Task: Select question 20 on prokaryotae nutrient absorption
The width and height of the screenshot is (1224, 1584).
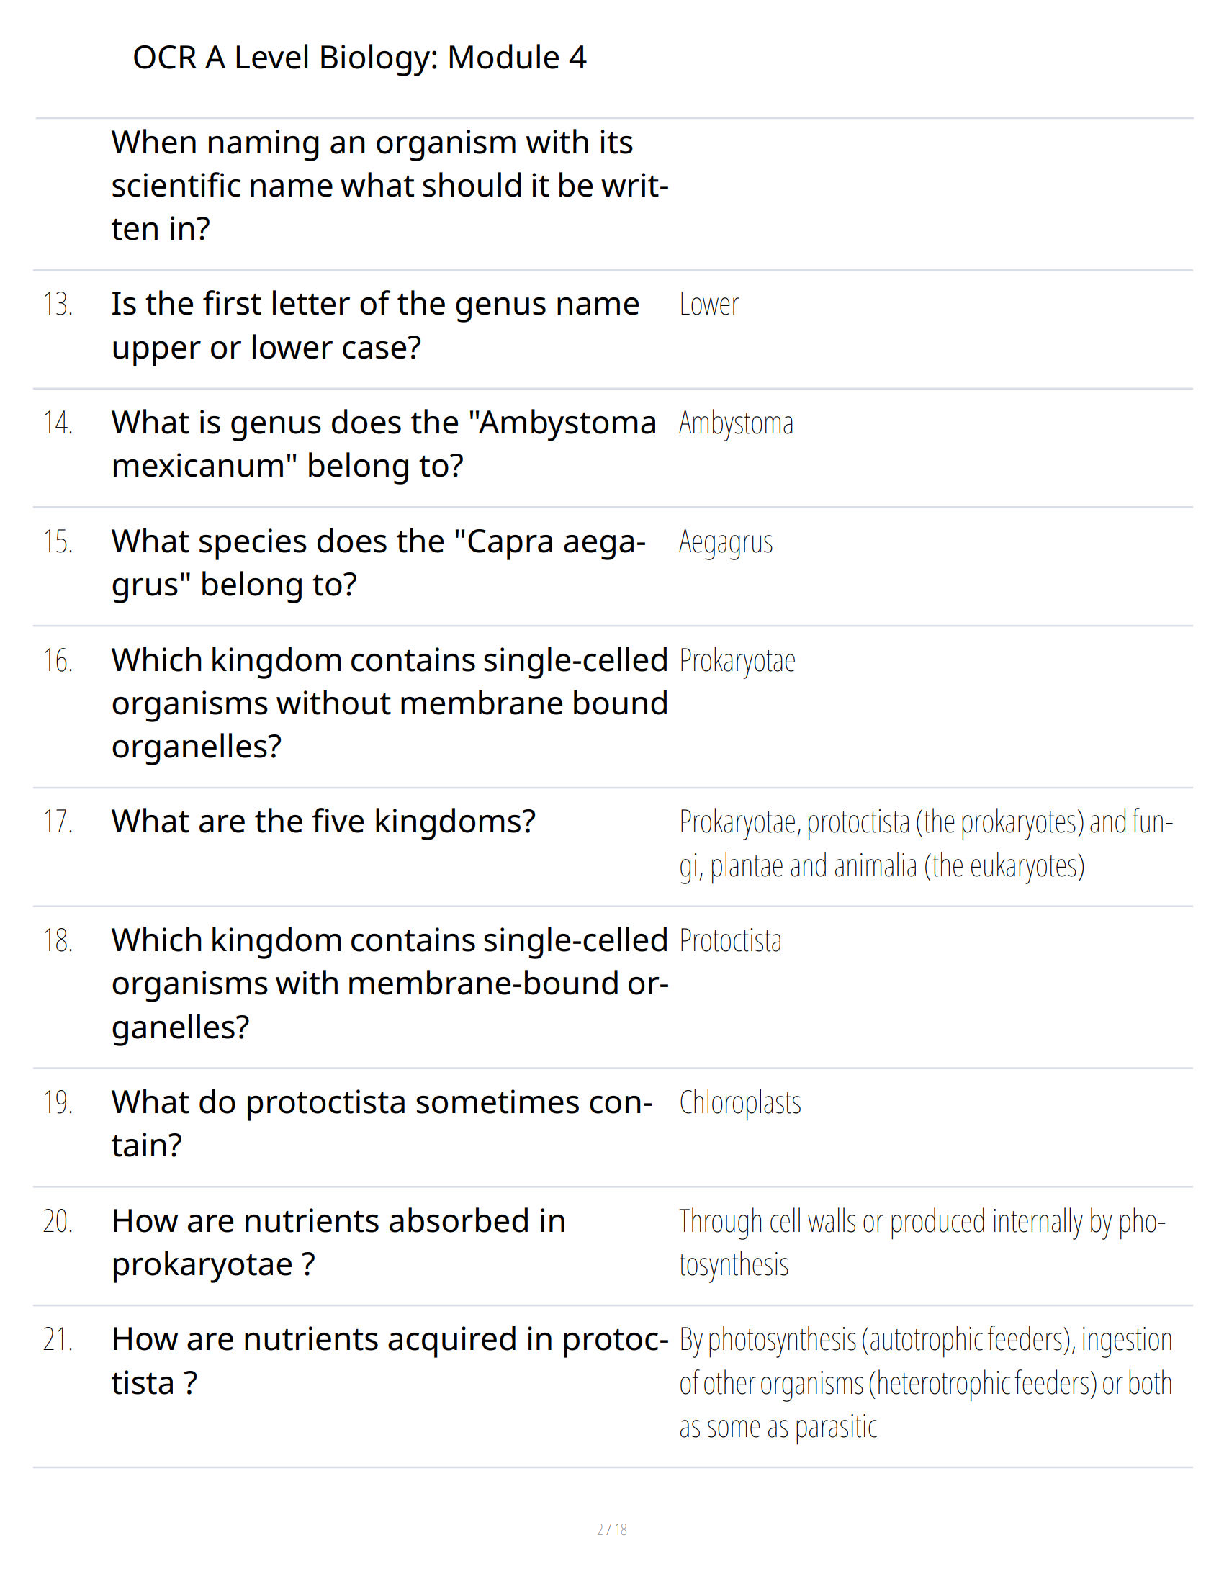Action: coord(339,1242)
